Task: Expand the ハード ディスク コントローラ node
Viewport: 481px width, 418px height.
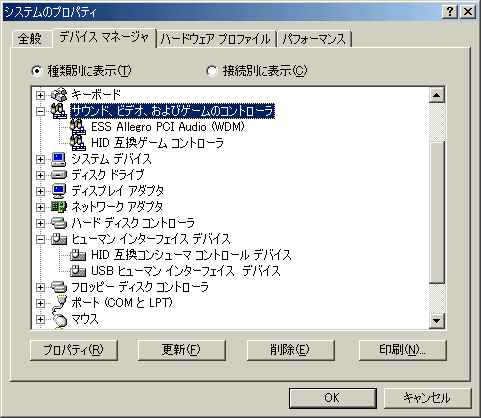Action: pos(40,223)
